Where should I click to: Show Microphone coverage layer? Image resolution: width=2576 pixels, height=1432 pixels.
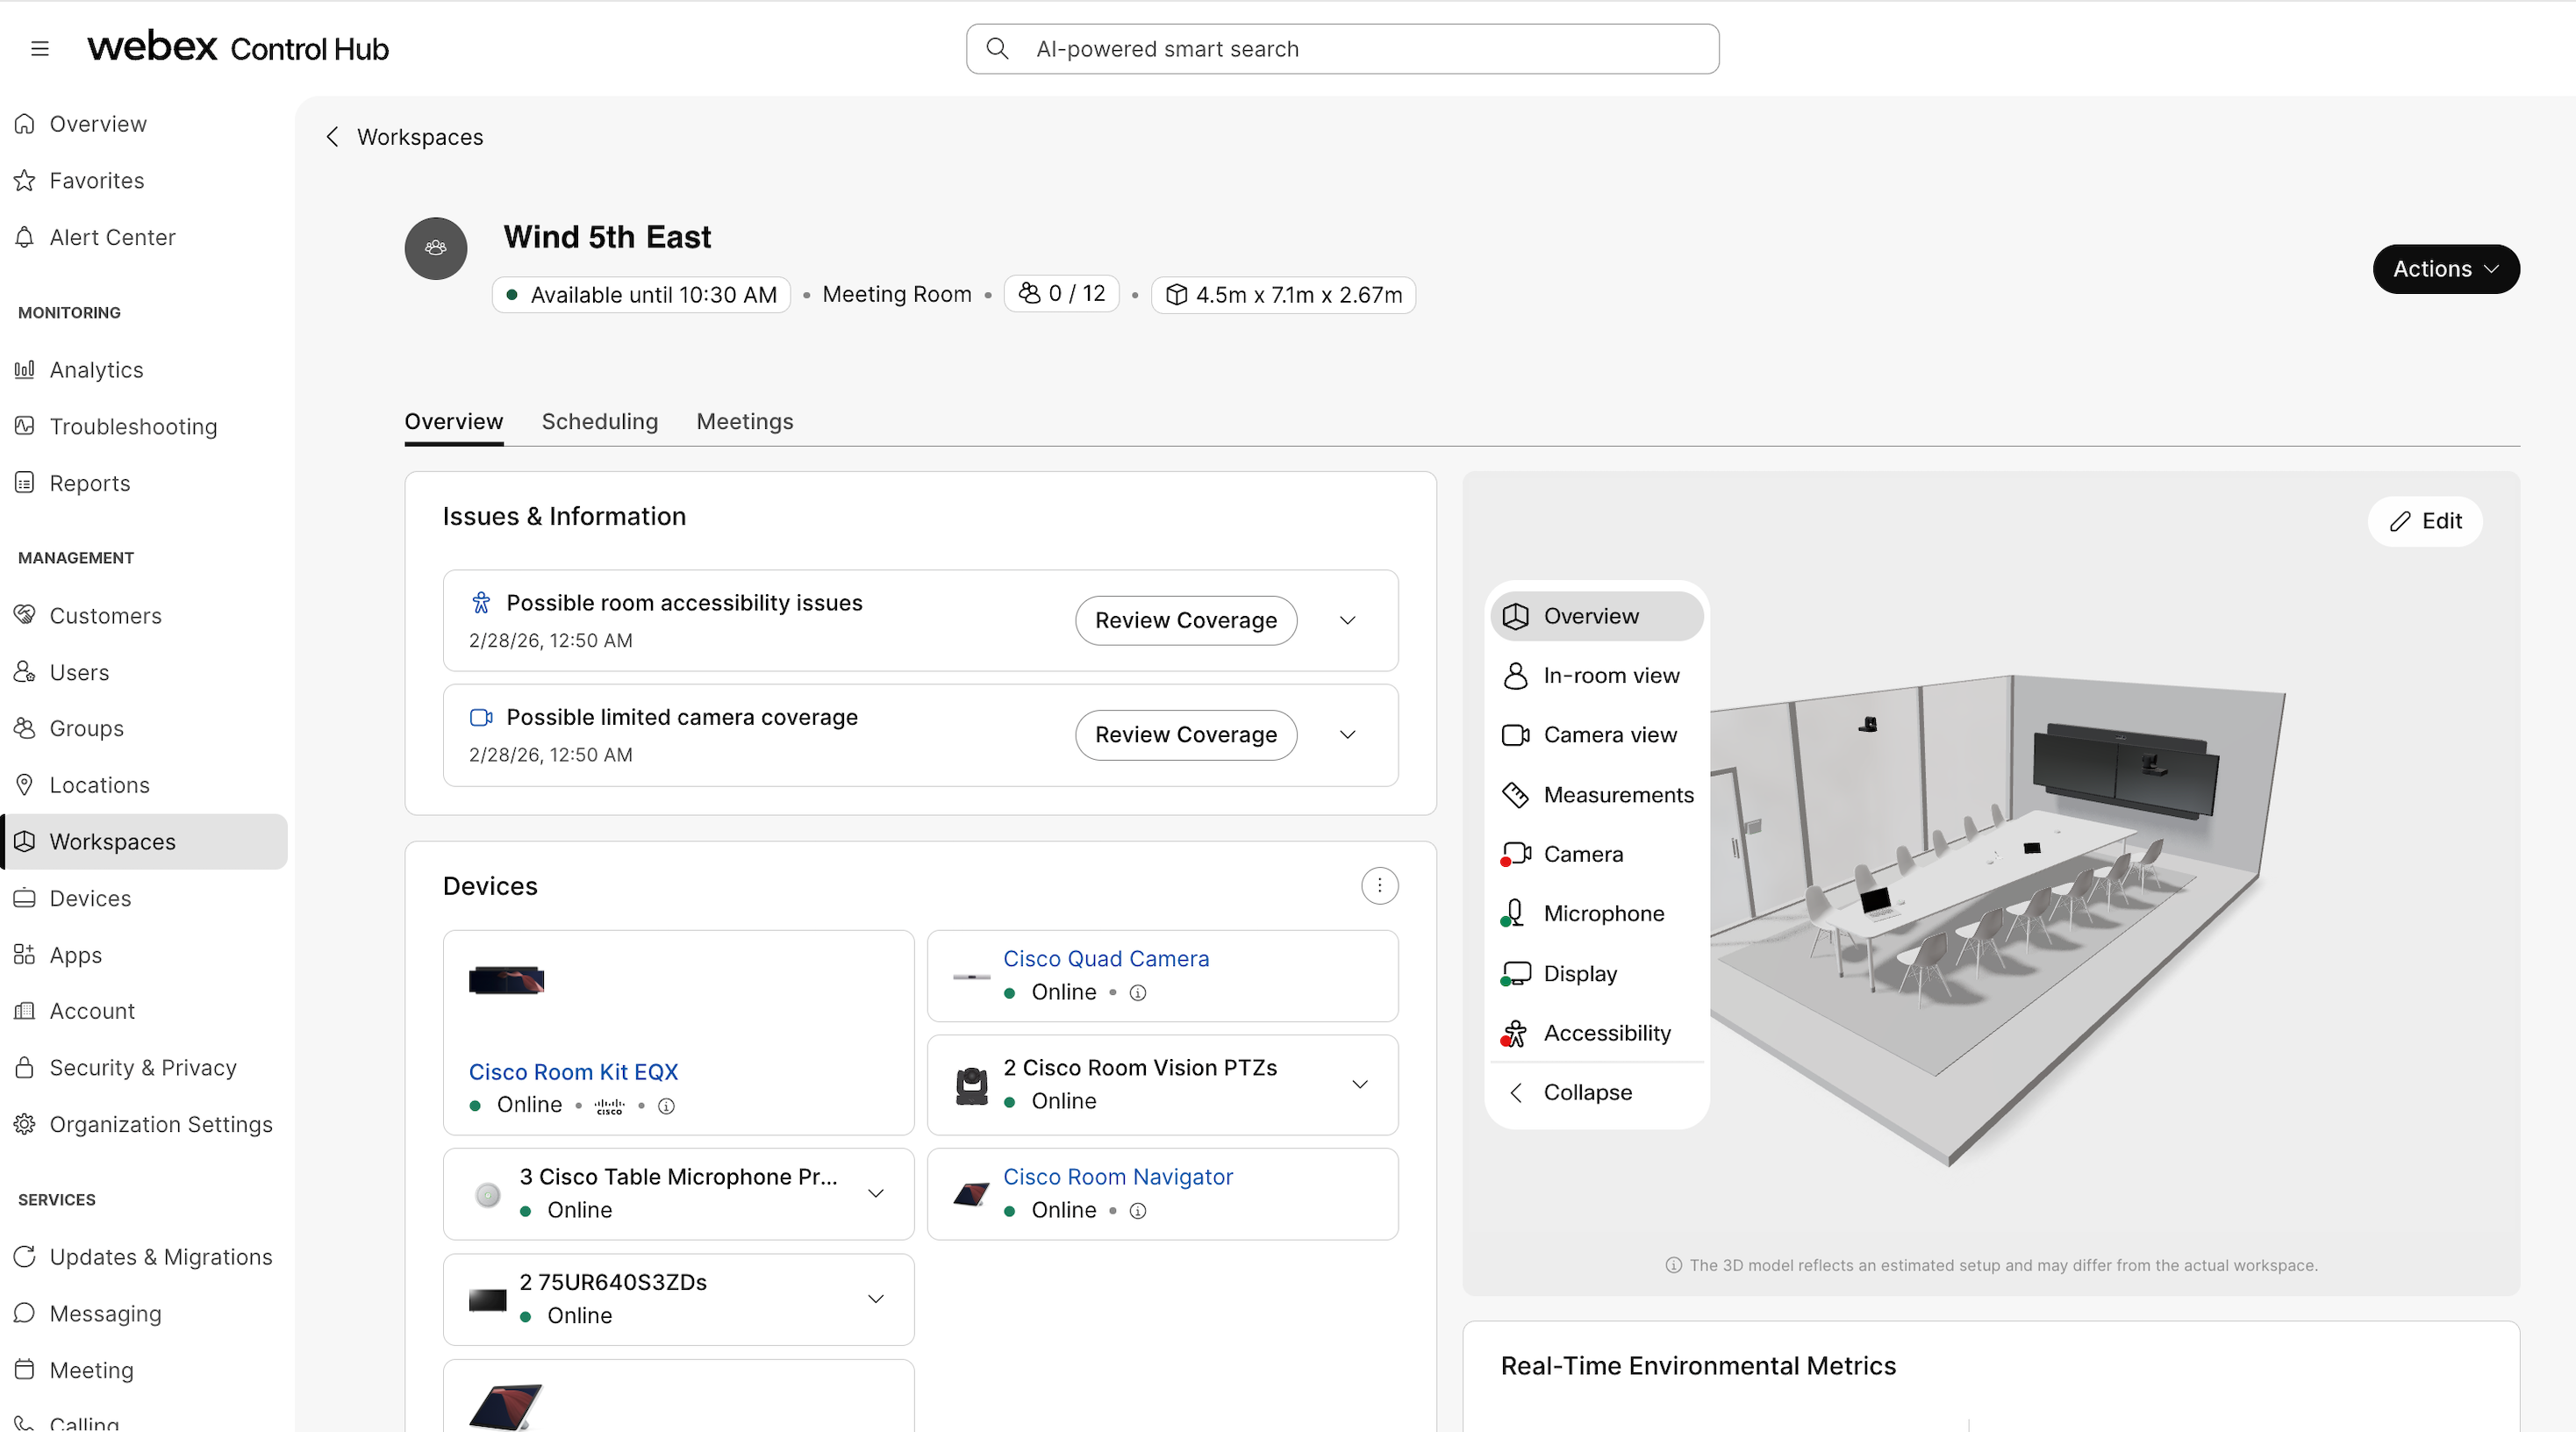click(1596, 913)
